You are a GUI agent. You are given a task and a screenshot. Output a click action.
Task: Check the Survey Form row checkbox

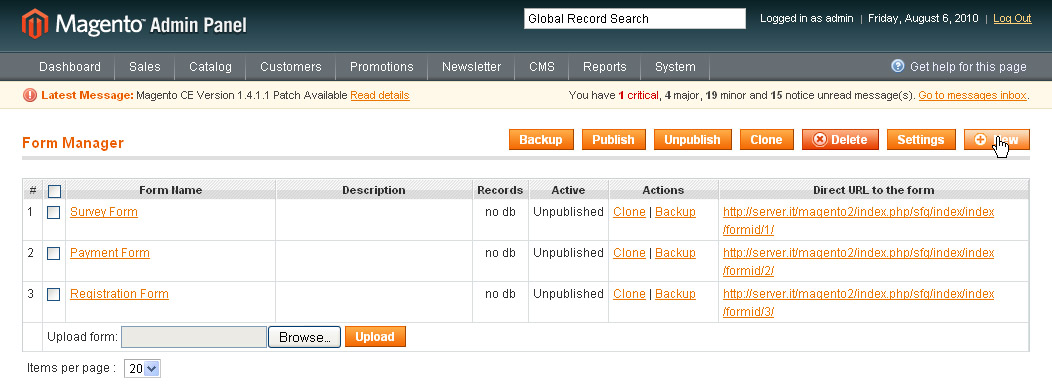tap(54, 212)
